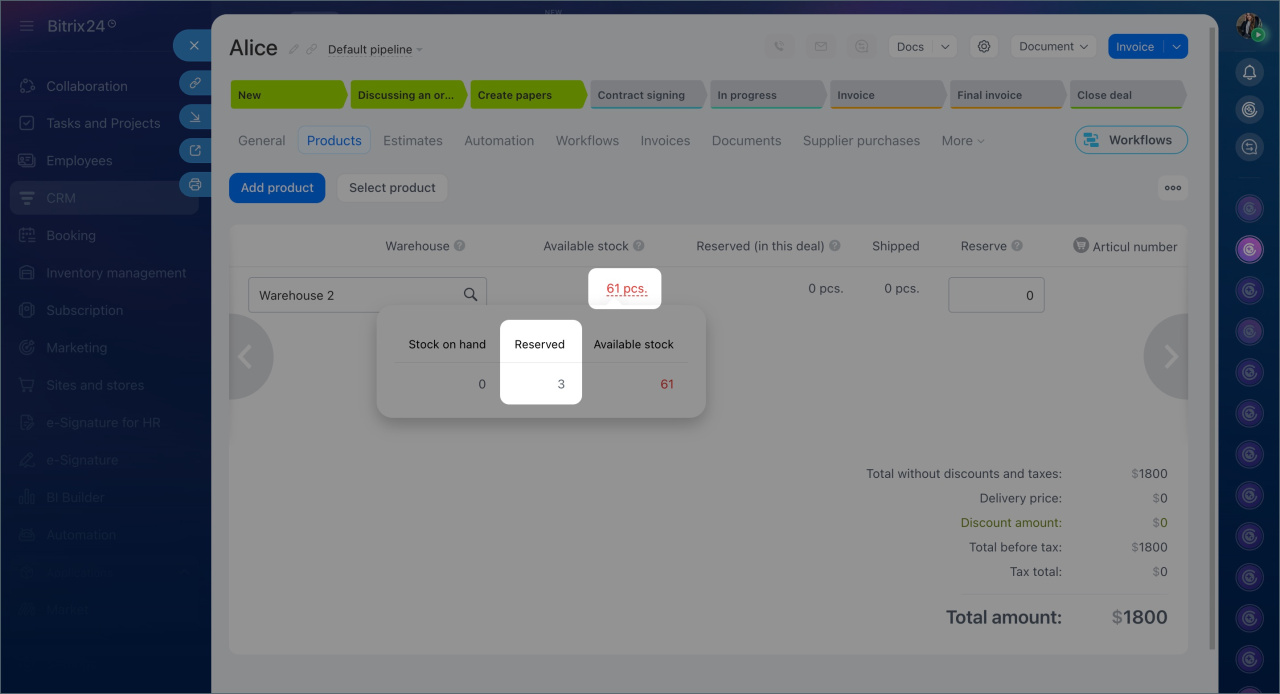Viewport: 1280px width, 694px height.
Task: Click the Add product button
Action: tap(277, 188)
